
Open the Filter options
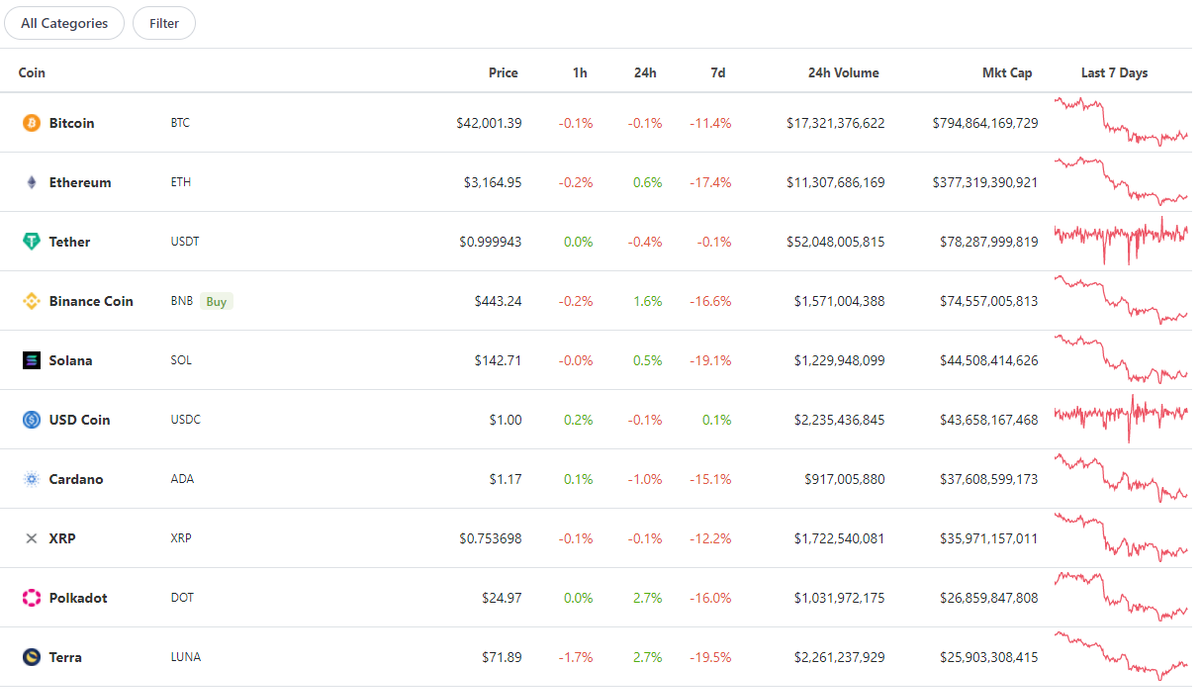tap(164, 23)
